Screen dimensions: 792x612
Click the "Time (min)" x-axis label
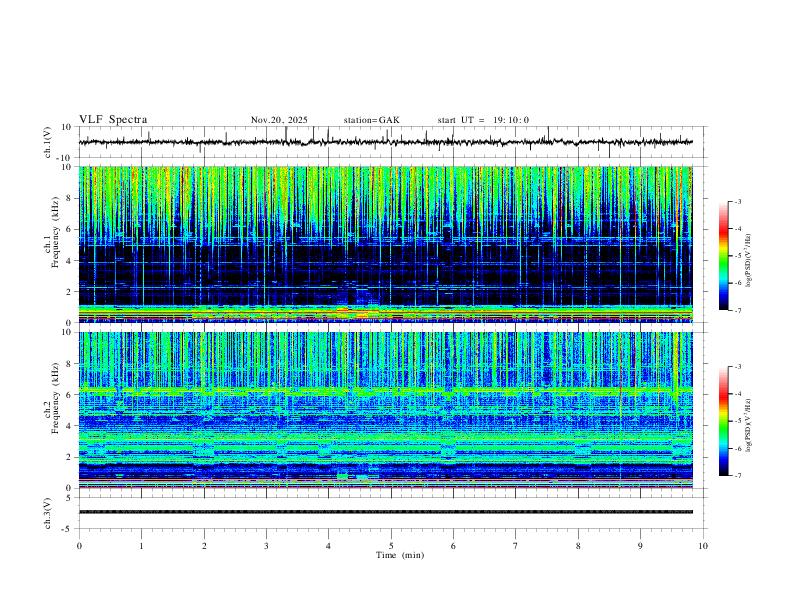[400, 555]
